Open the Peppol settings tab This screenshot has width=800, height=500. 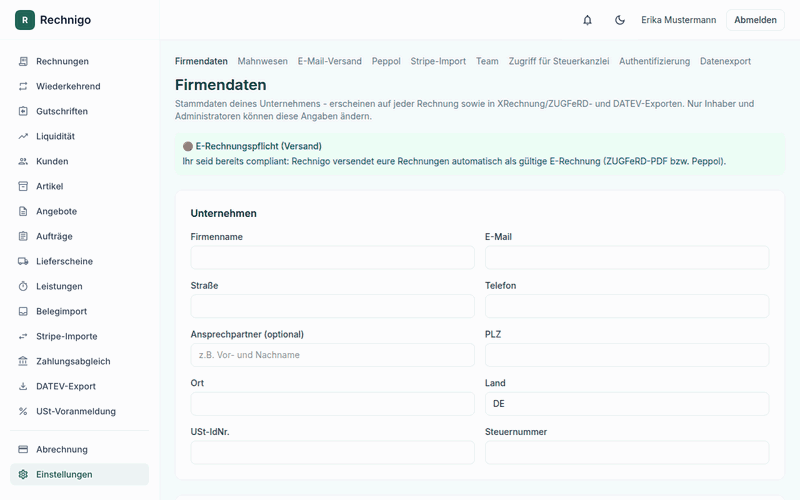386,61
